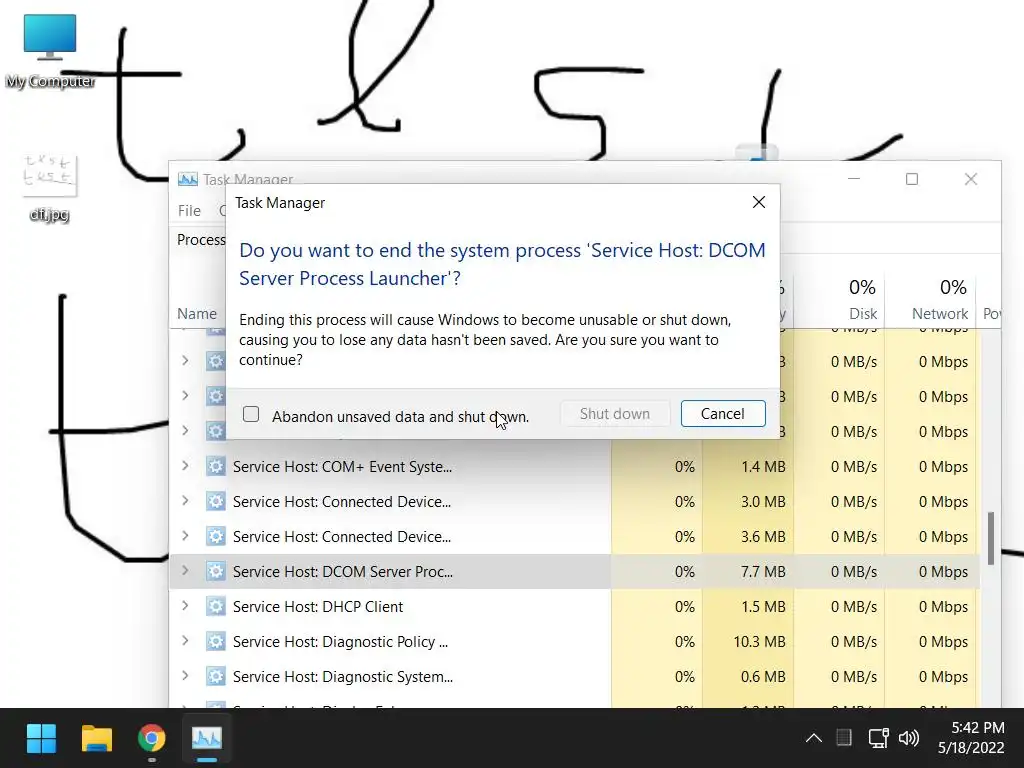Viewport: 1024px width, 768px height.
Task: Expand Service Host: Diagnostic System row
Action: [185, 676]
